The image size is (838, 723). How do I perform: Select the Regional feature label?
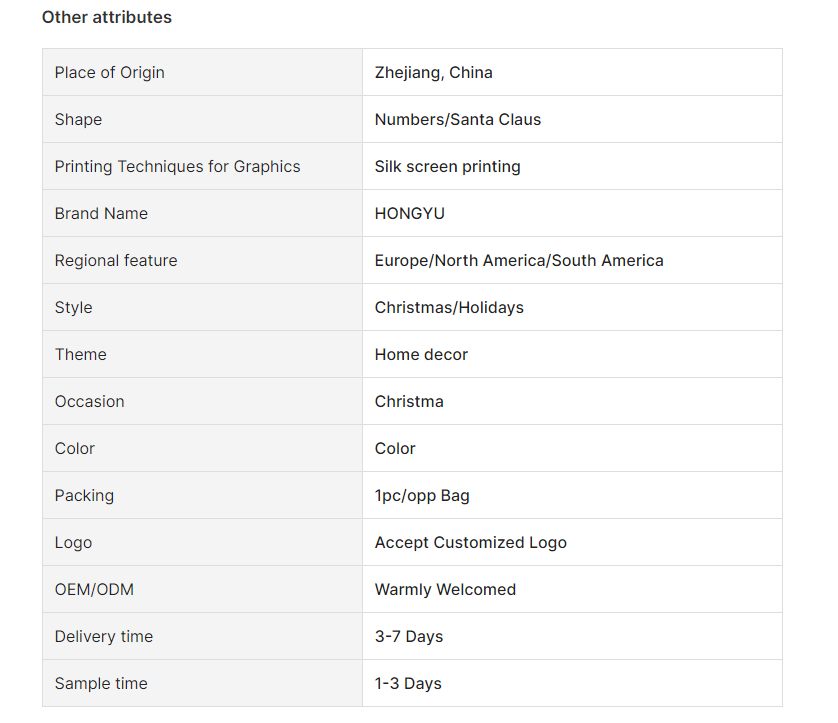coord(116,261)
